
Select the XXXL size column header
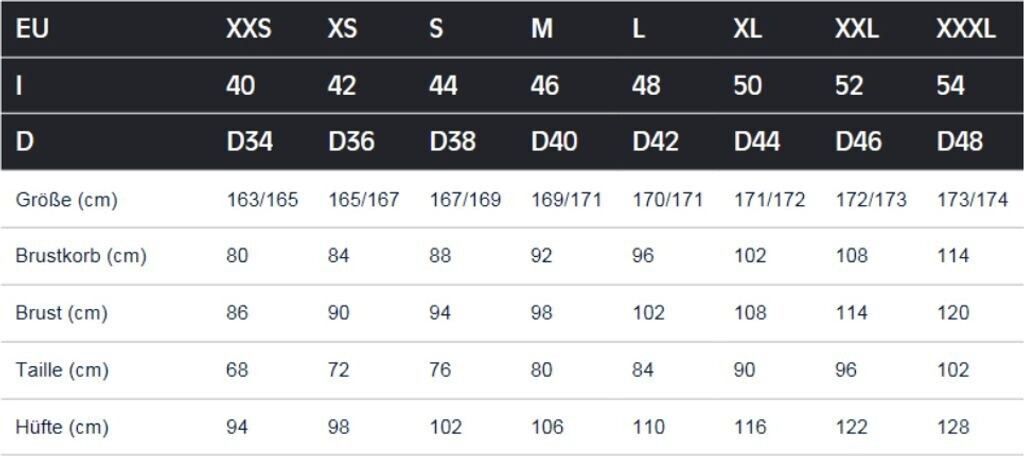click(x=965, y=29)
